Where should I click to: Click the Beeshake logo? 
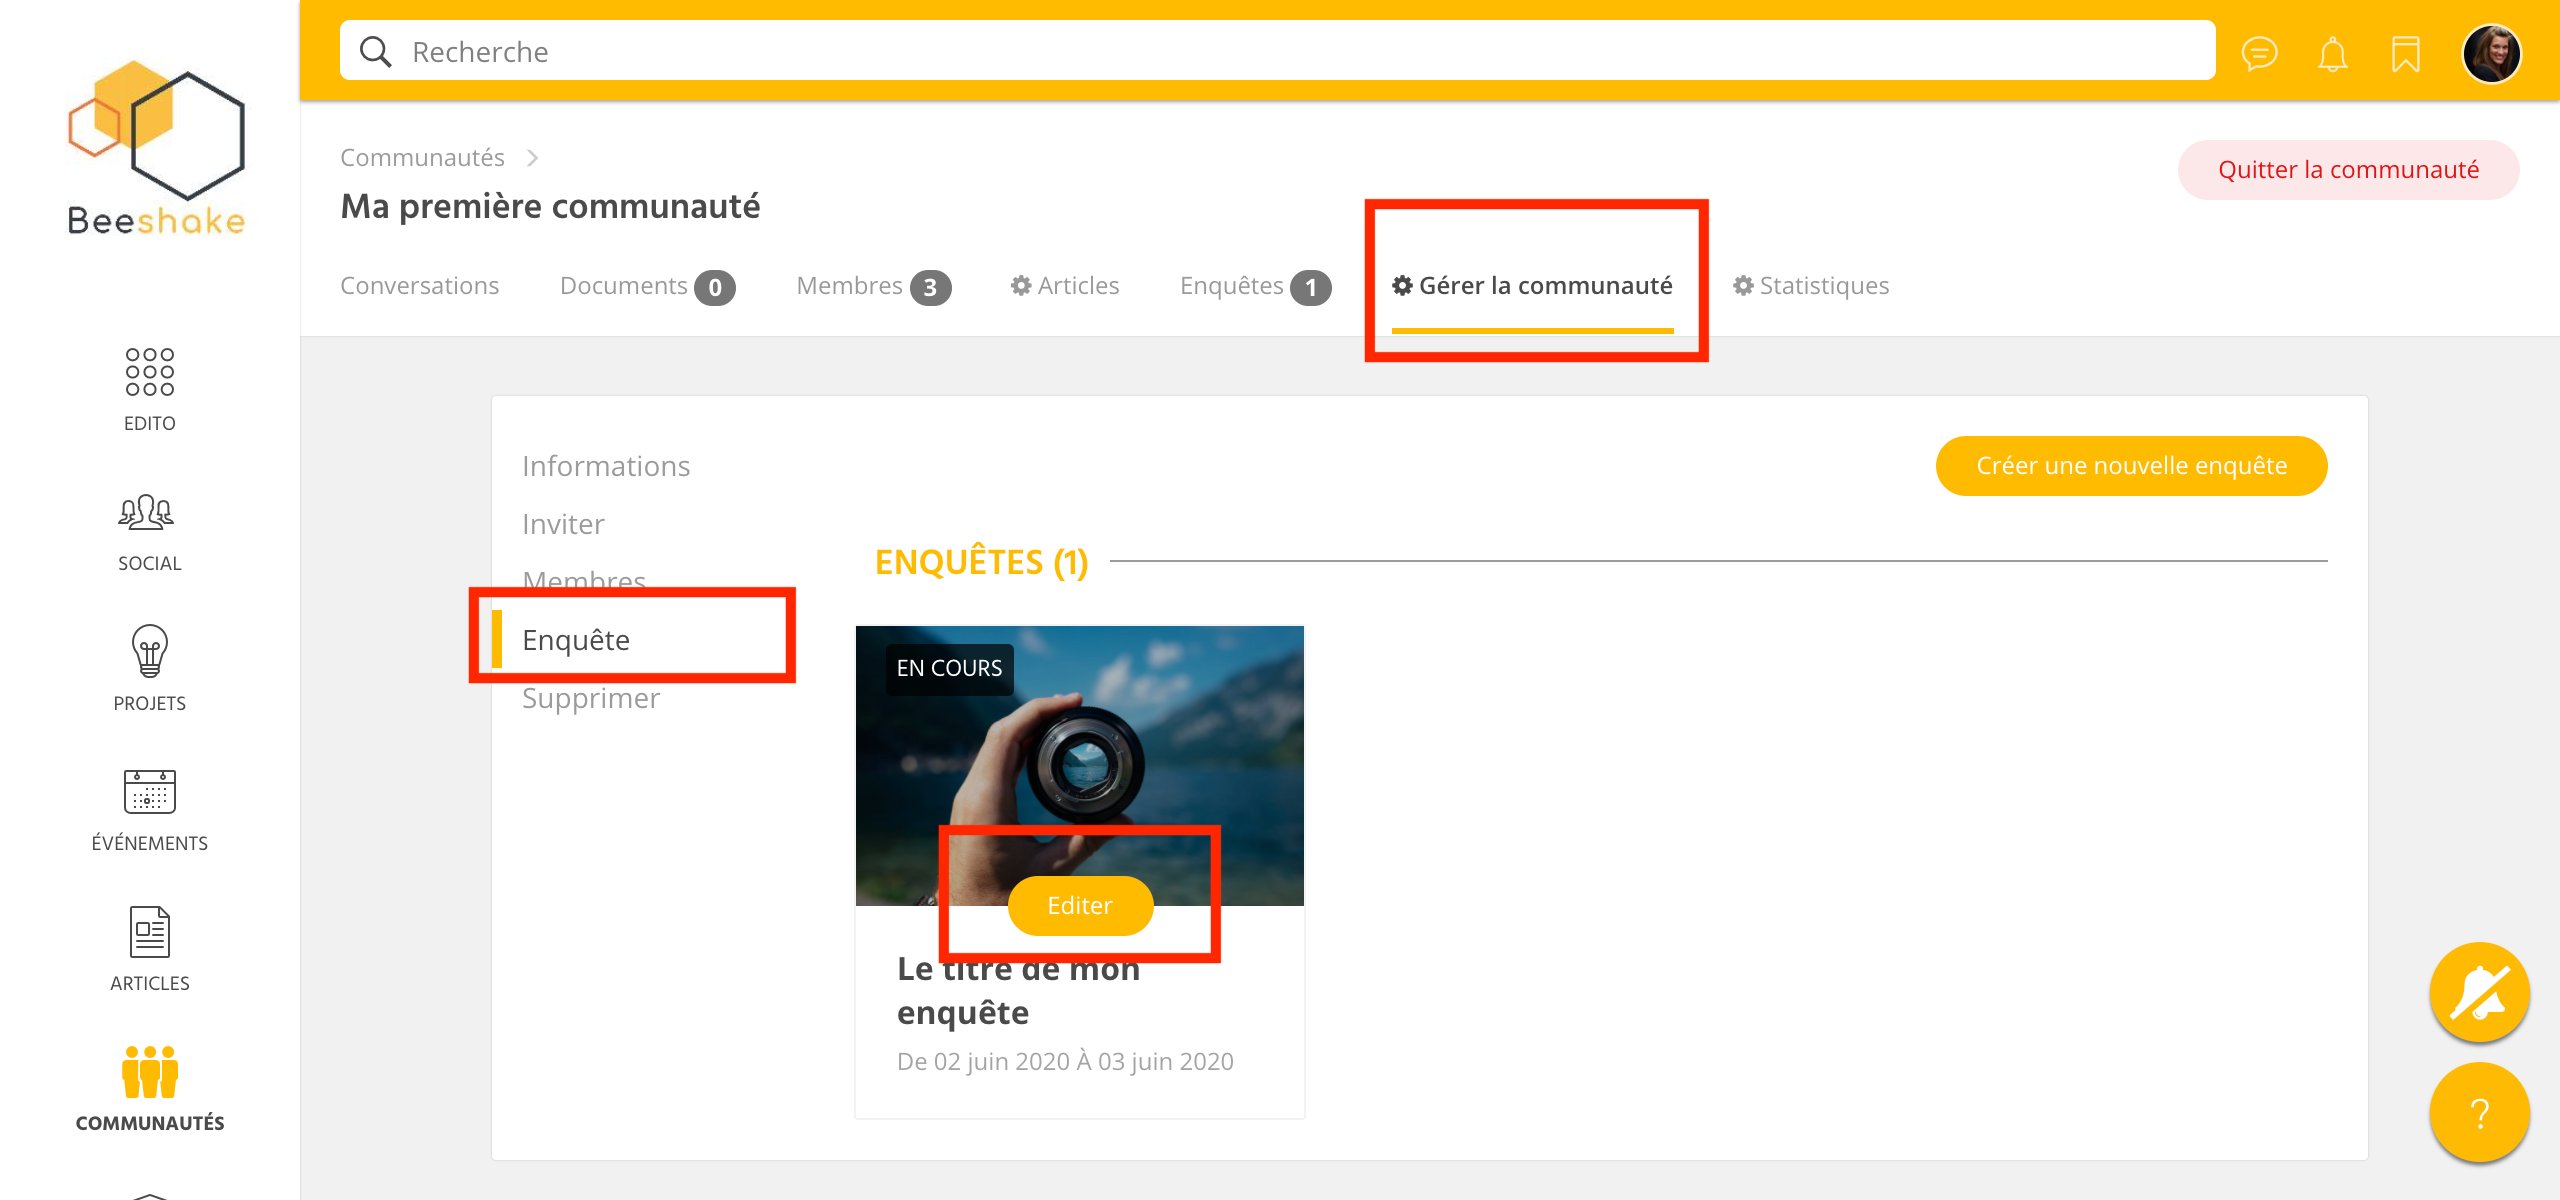[x=156, y=150]
